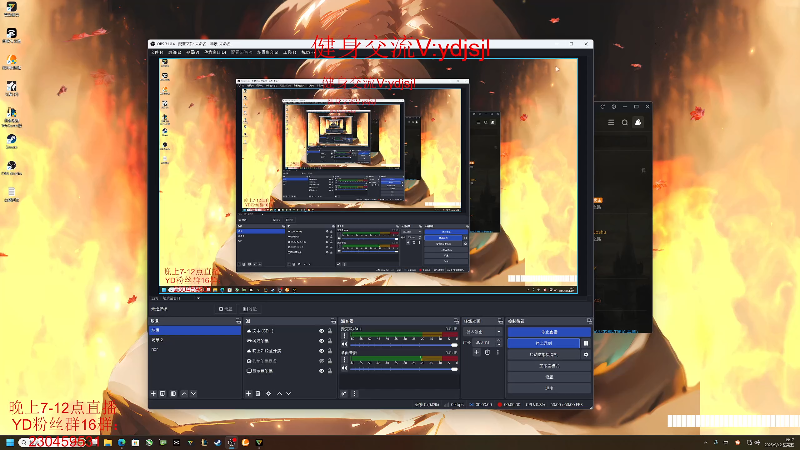Open Settings from the Controls dock
Viewport: 800px width, 450px height.
pos(549,377)
